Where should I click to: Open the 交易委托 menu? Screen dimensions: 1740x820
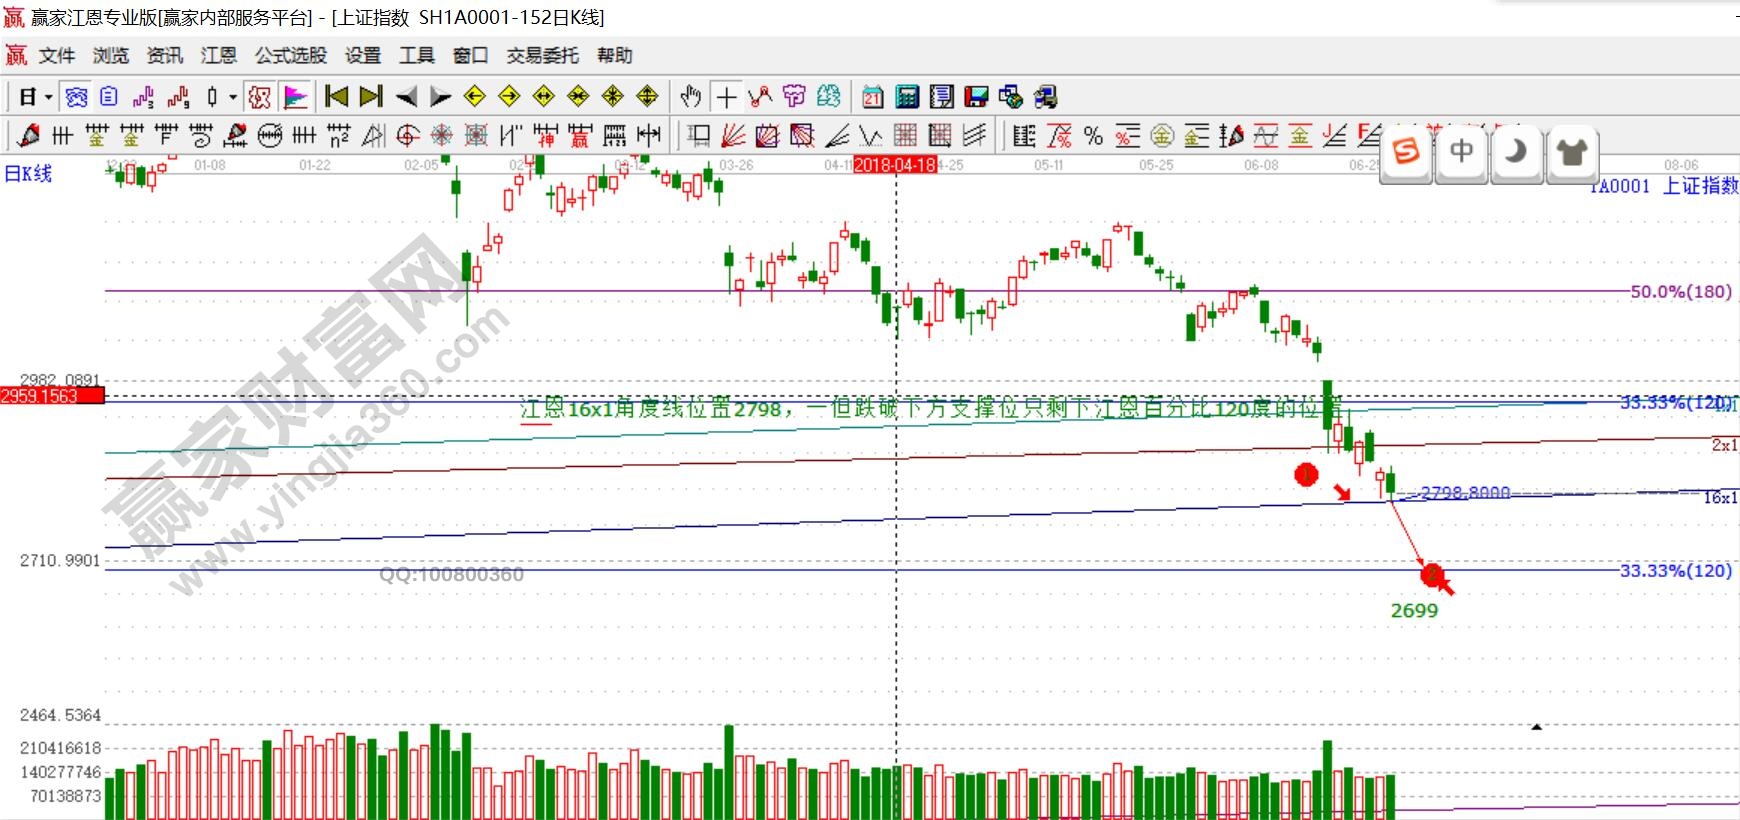point(542,56)
